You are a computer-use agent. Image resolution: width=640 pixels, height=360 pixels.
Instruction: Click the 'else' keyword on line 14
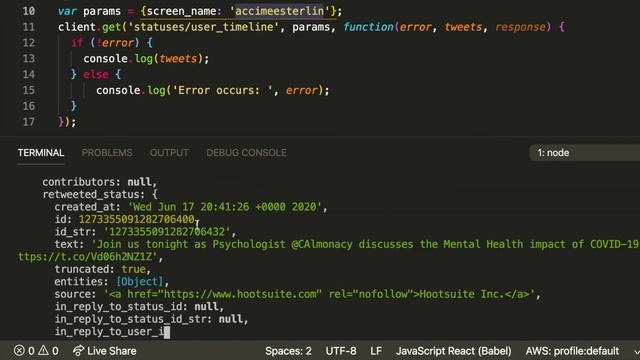point(96,74)
